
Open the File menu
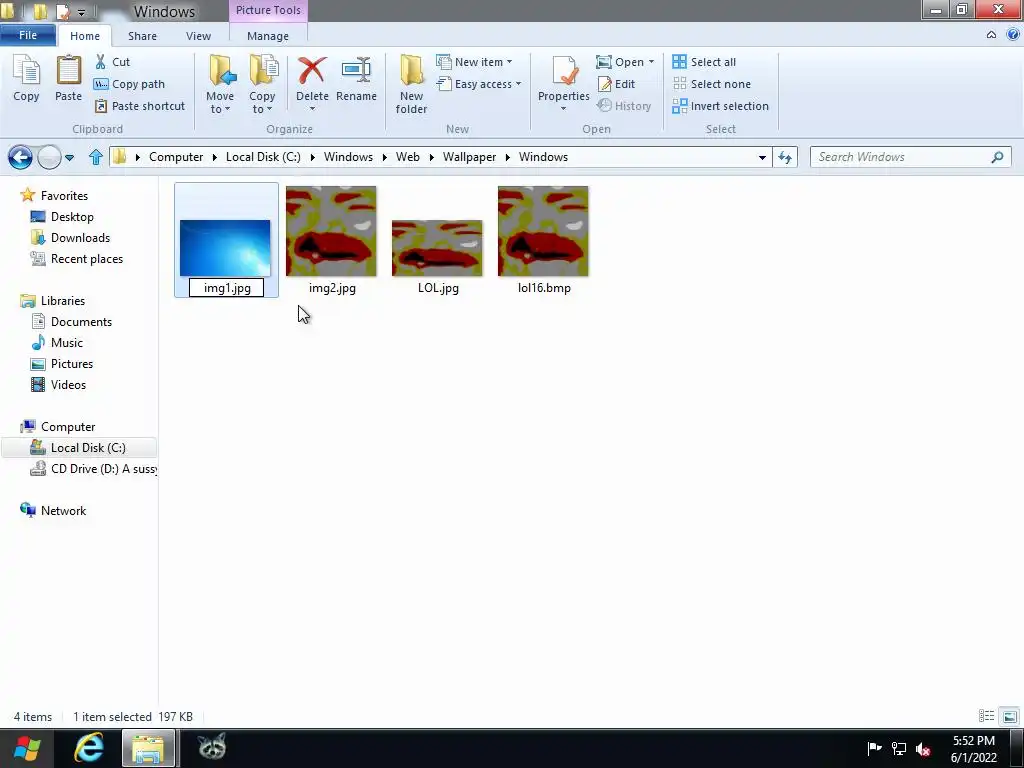click(x=28, y=35)
